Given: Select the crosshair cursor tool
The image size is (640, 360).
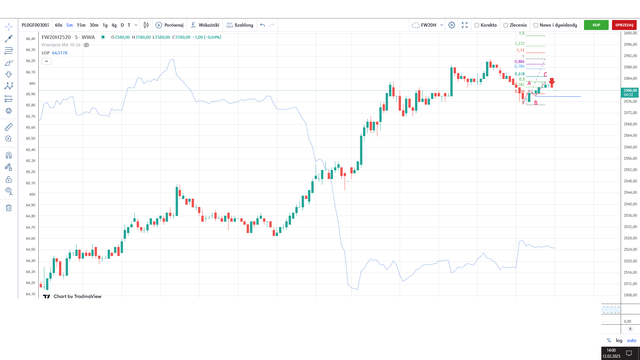Looking at the screenshot, I should (9, 27).
